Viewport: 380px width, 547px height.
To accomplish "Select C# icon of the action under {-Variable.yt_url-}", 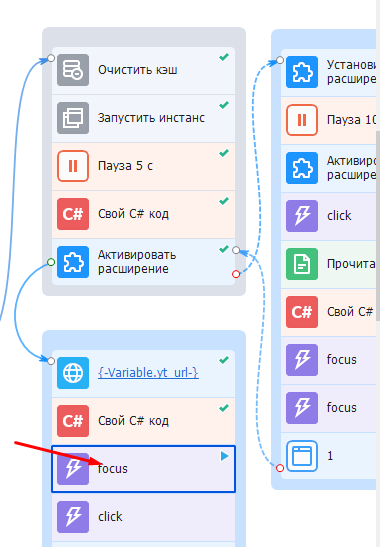I will click(73, 421).
